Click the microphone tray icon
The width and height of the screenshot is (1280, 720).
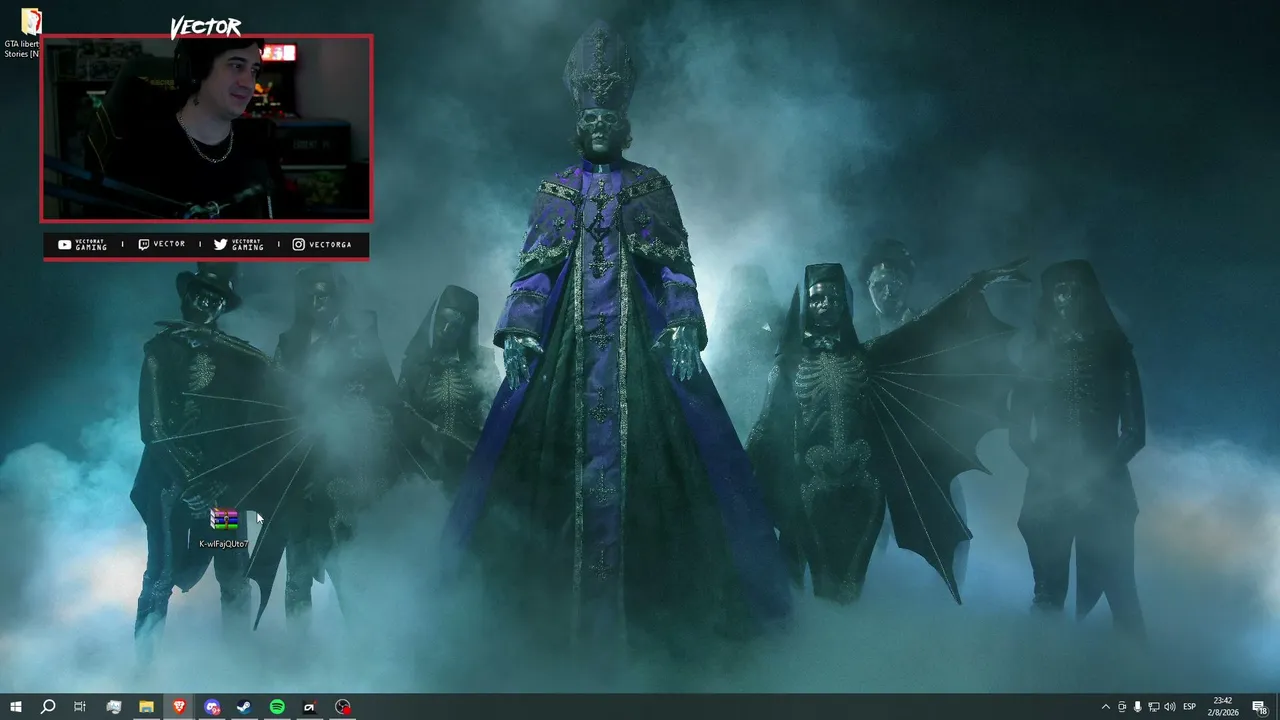tap(1138, 707)
